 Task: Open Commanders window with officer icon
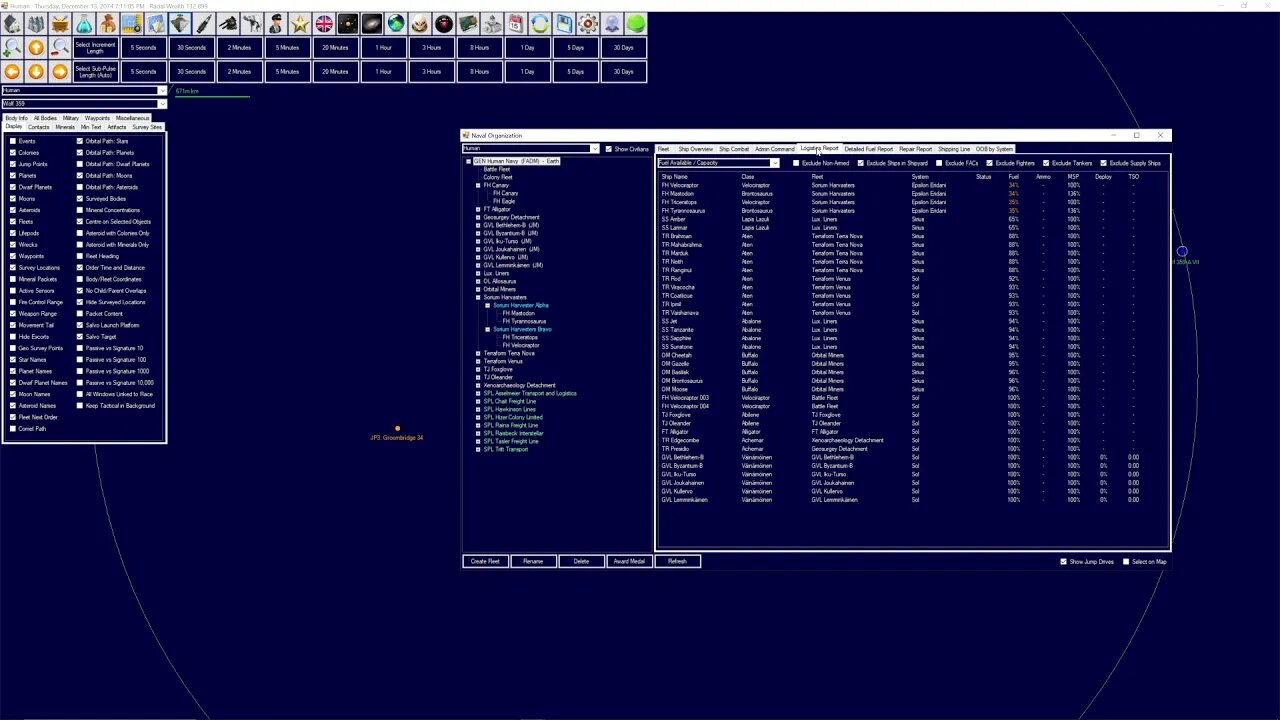[276, 23]
